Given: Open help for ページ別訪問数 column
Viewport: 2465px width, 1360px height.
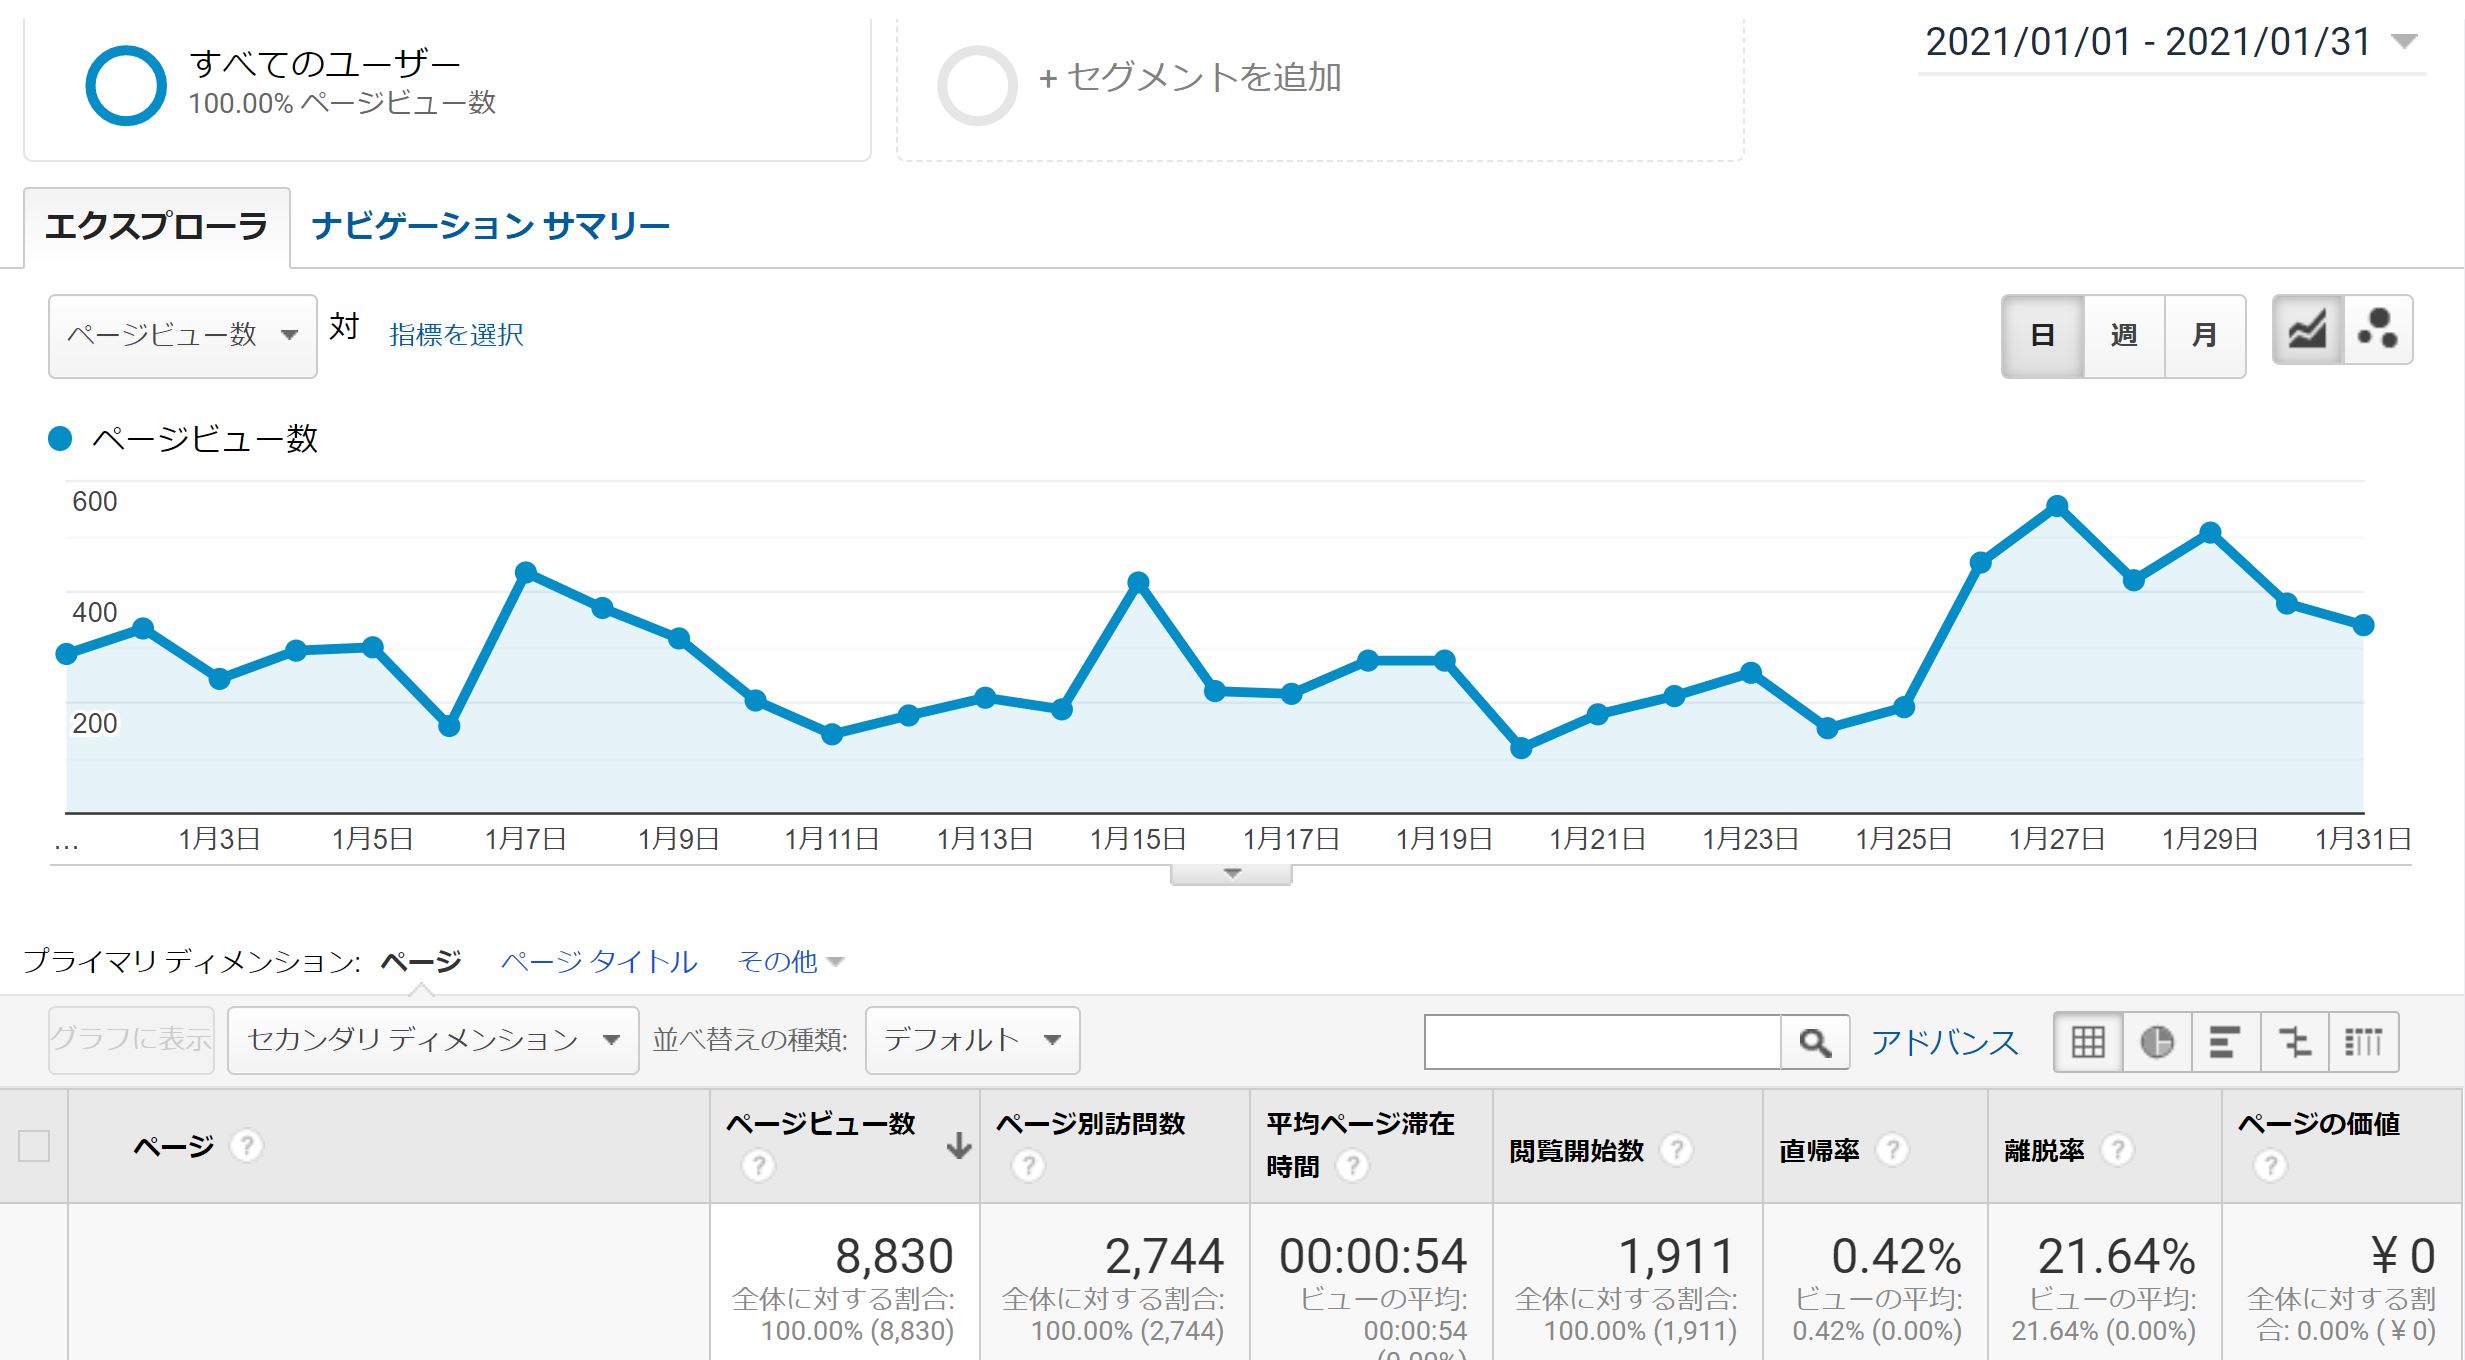Looking at the screenshot, I should tap(1028, 1166).
